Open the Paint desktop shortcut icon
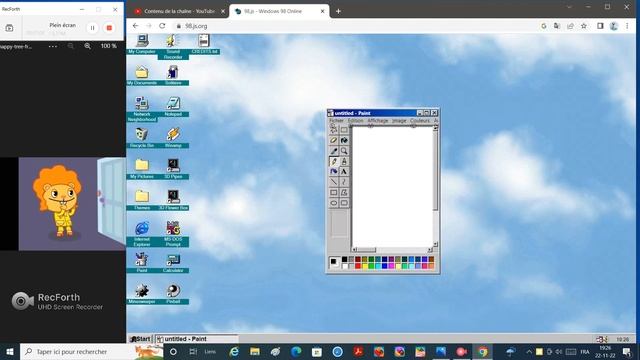640x360 pixels. 142,262
